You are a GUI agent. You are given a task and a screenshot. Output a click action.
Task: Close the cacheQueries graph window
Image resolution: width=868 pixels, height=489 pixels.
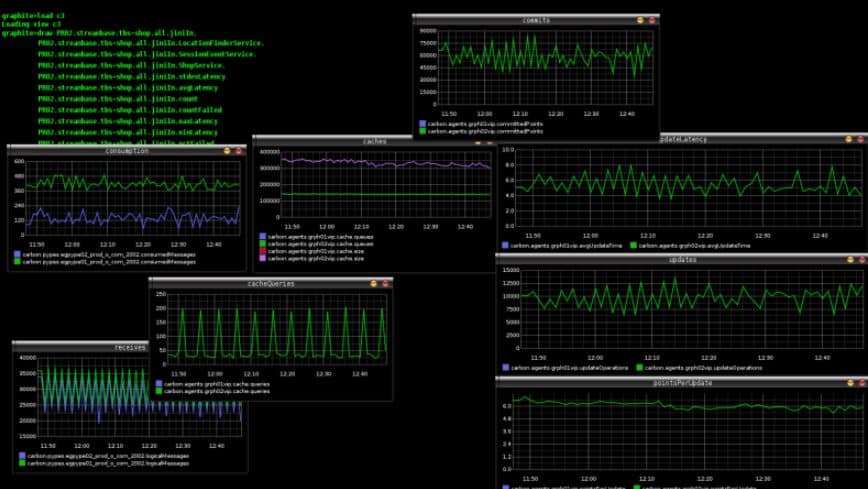385,284
